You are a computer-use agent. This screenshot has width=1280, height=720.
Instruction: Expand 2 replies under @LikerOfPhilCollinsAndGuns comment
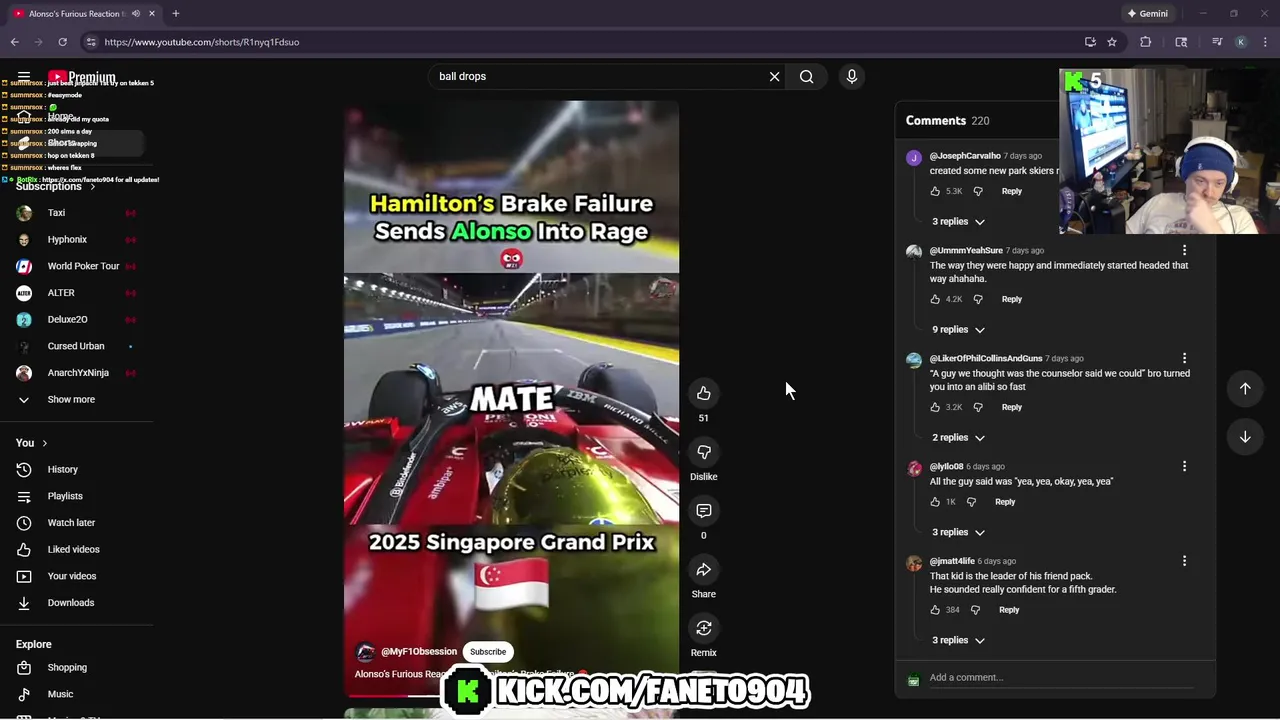tap(958, 437)
